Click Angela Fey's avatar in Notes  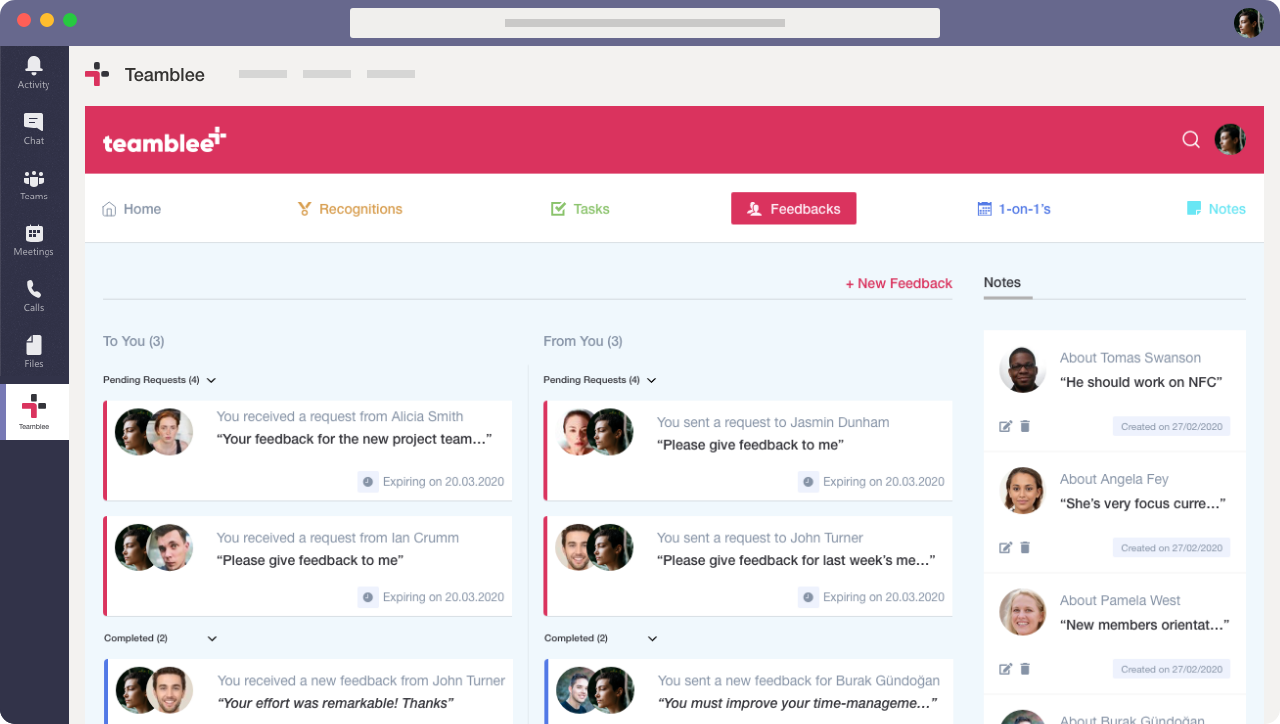coord(1022,491)
